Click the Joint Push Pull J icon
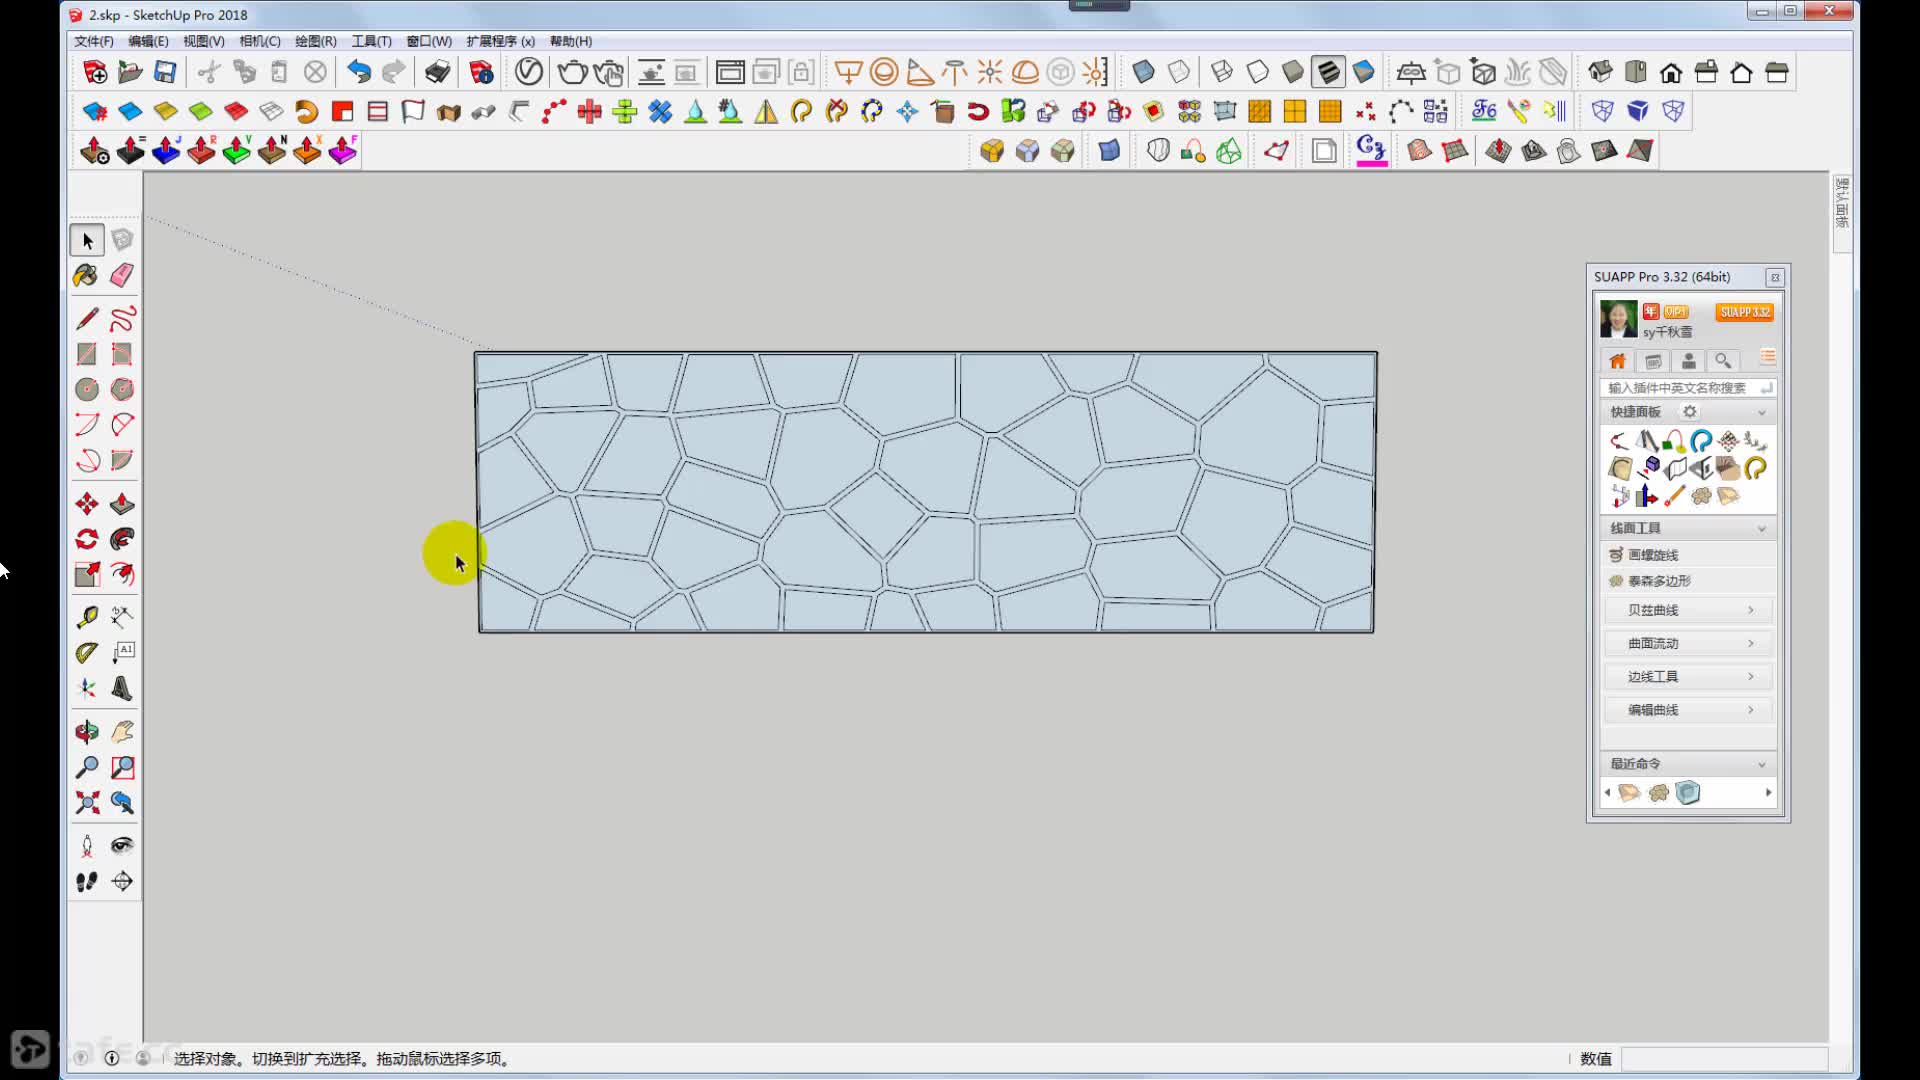 [166, 151]
